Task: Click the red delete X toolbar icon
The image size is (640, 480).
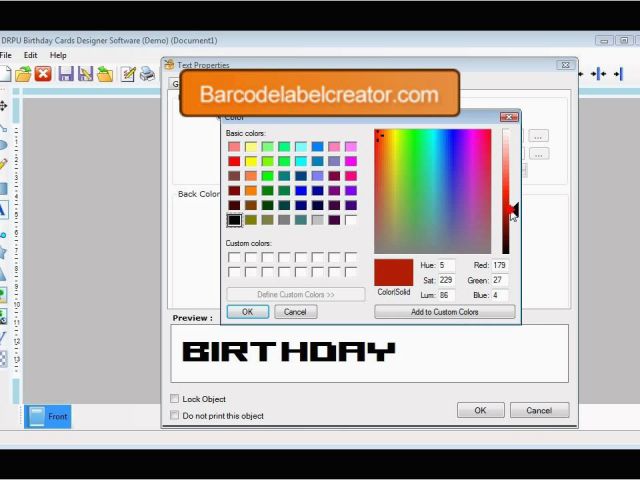Action: 43,74
